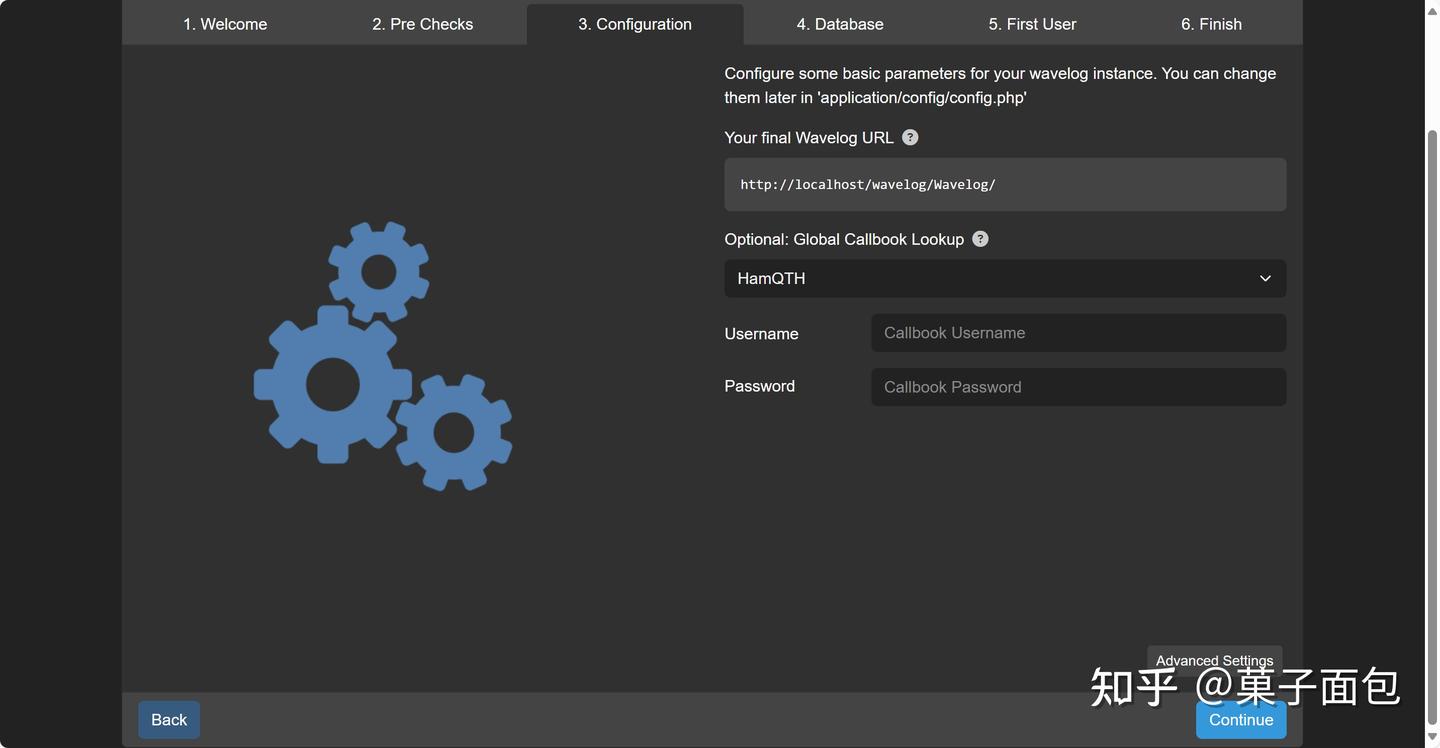Viewport: 1440px width, 748px height.
Task: Click the help icon beside Wavelog URL
Action: point(910,138)
